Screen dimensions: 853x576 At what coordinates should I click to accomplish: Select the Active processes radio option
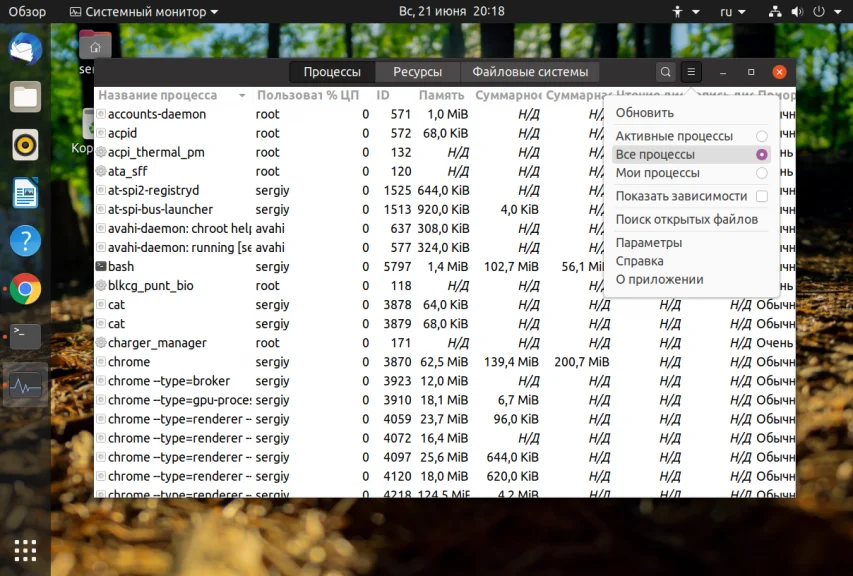coord(762,136)
